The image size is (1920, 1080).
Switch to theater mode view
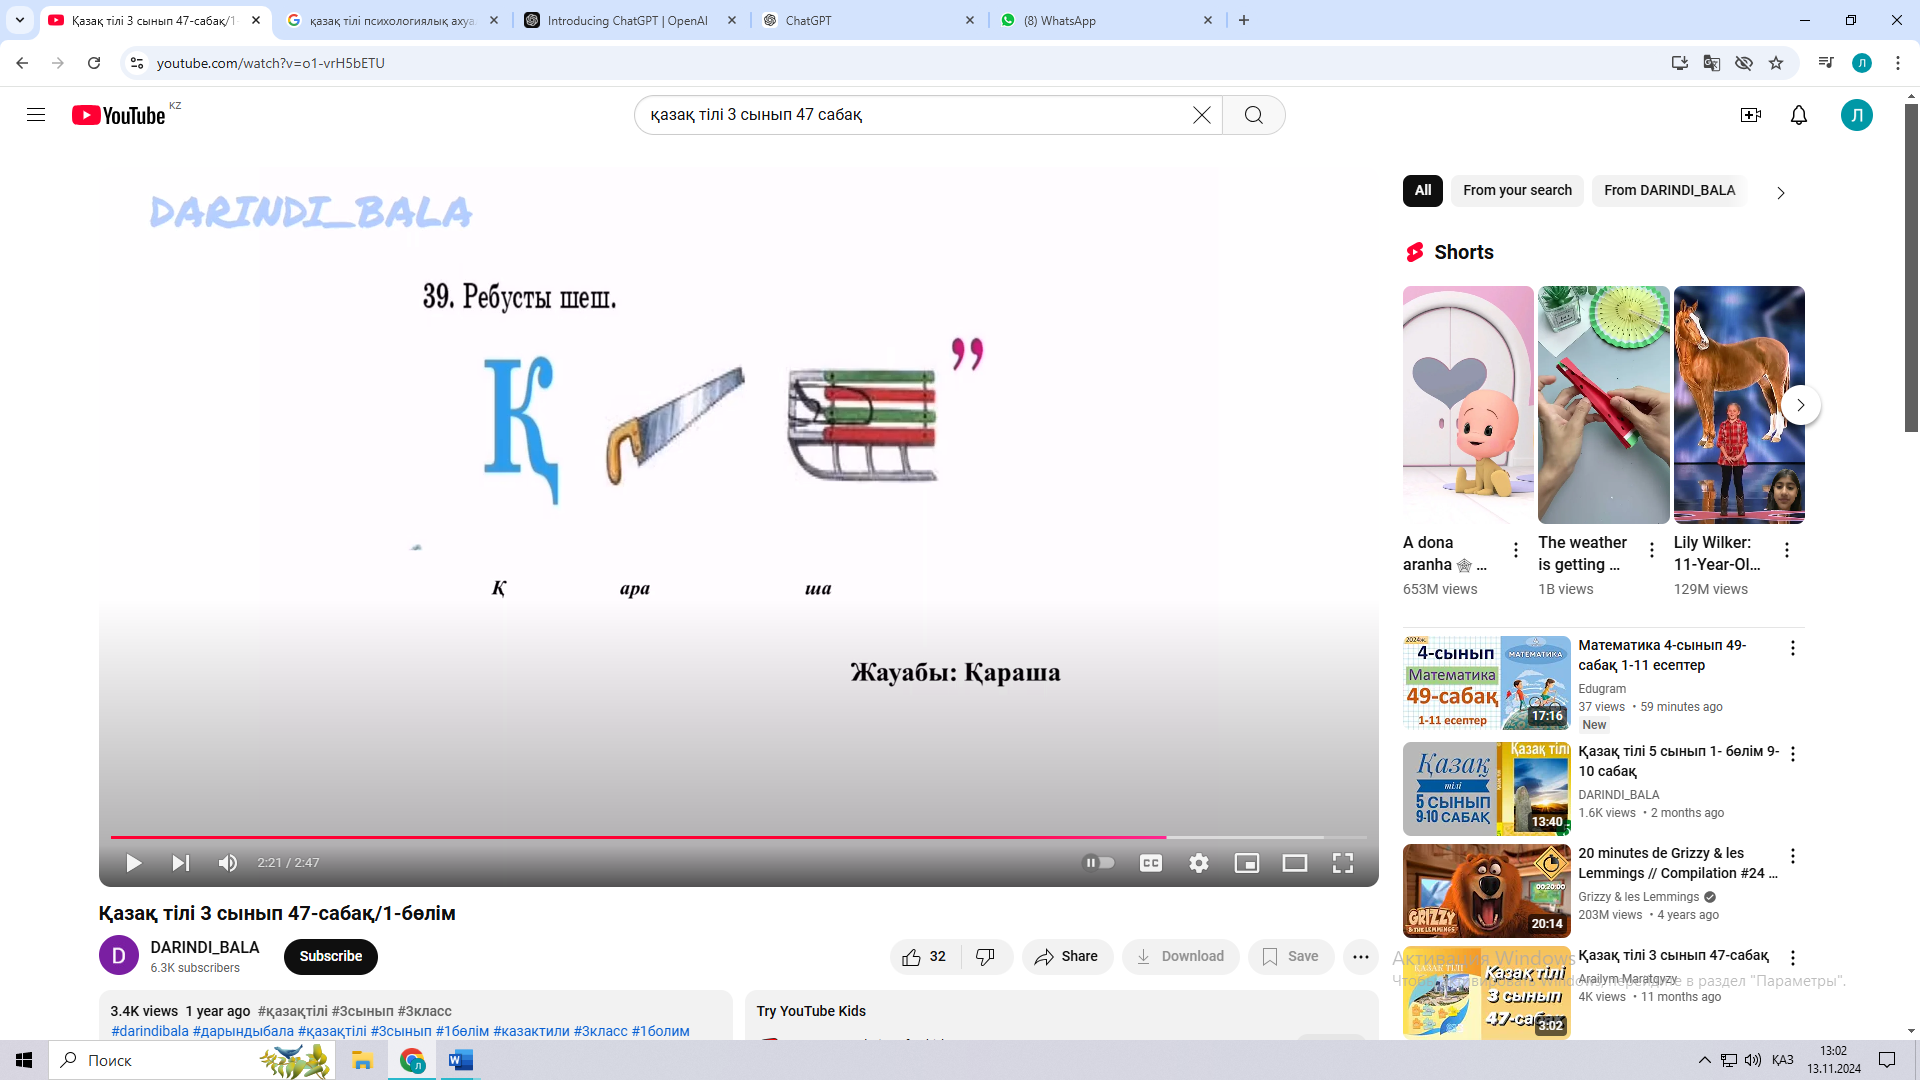(1294, 863)
